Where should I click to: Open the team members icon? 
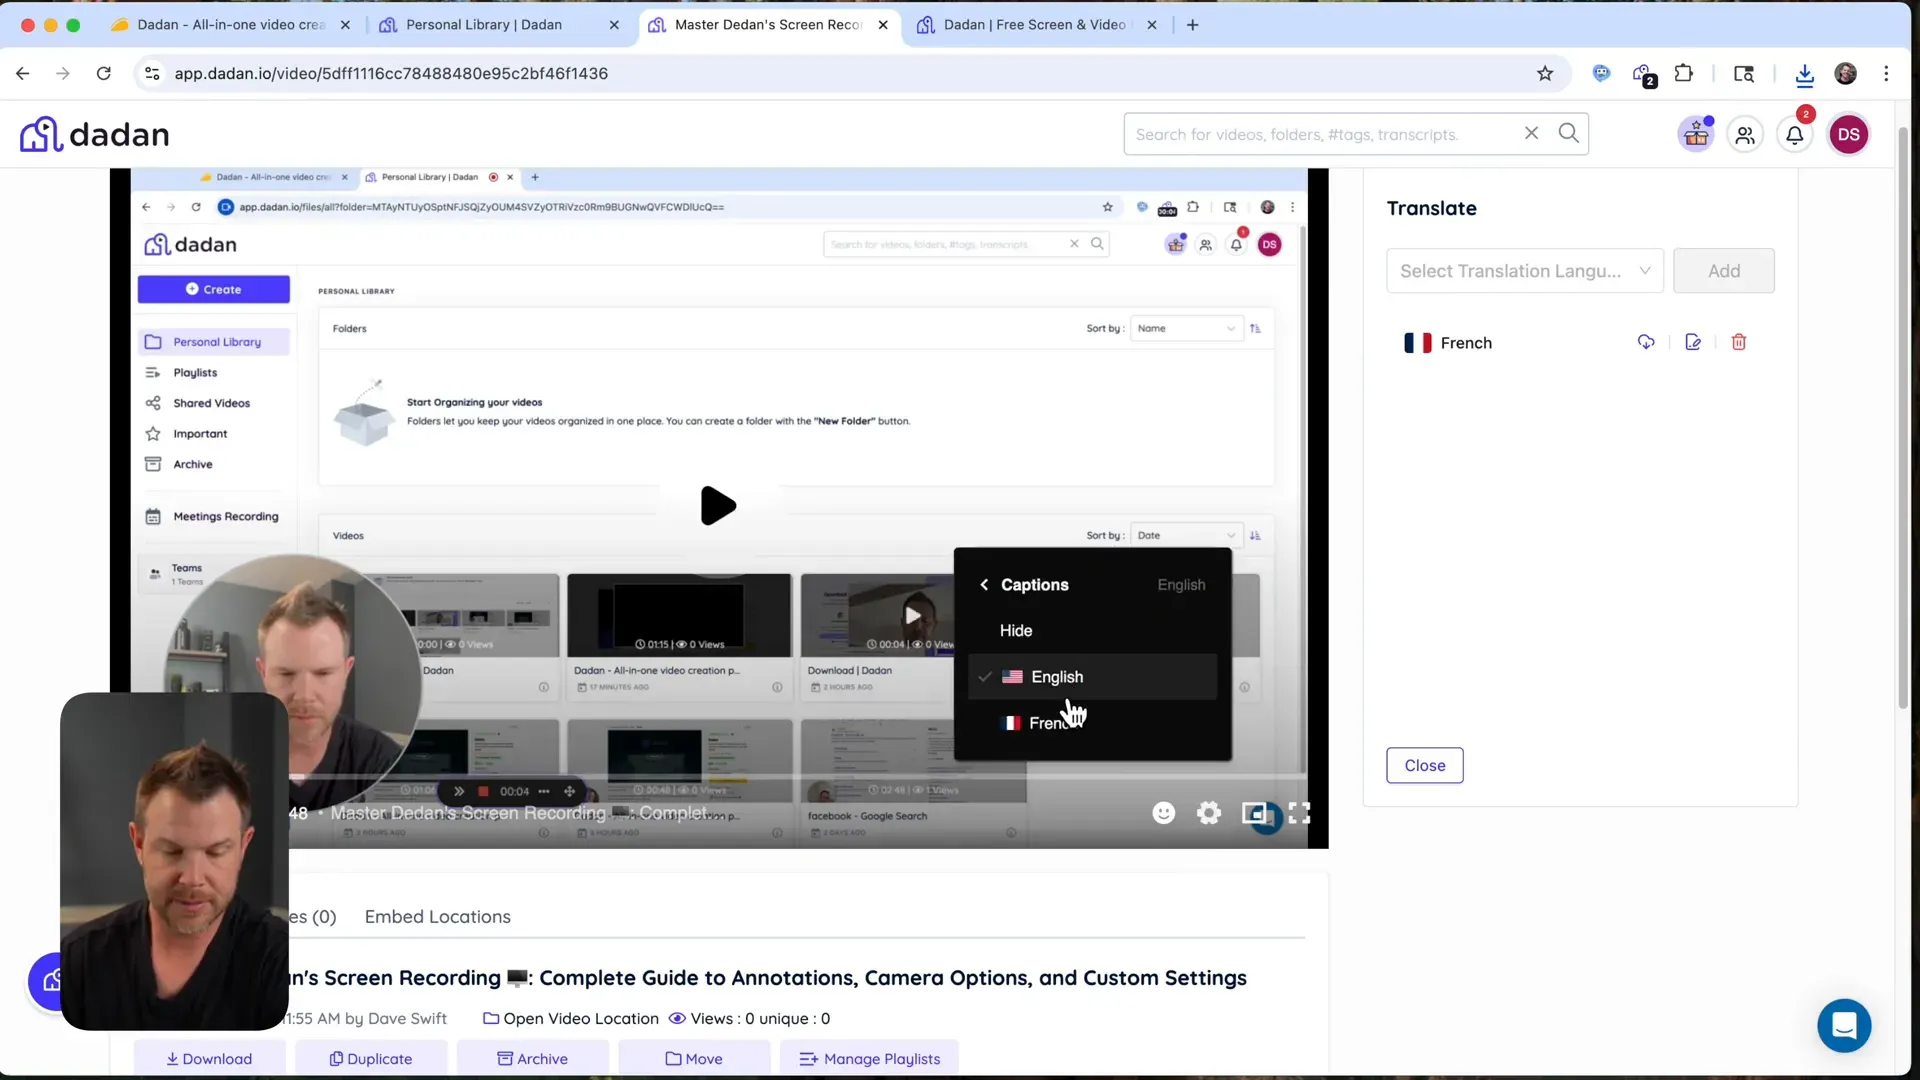click(1745, 135)
